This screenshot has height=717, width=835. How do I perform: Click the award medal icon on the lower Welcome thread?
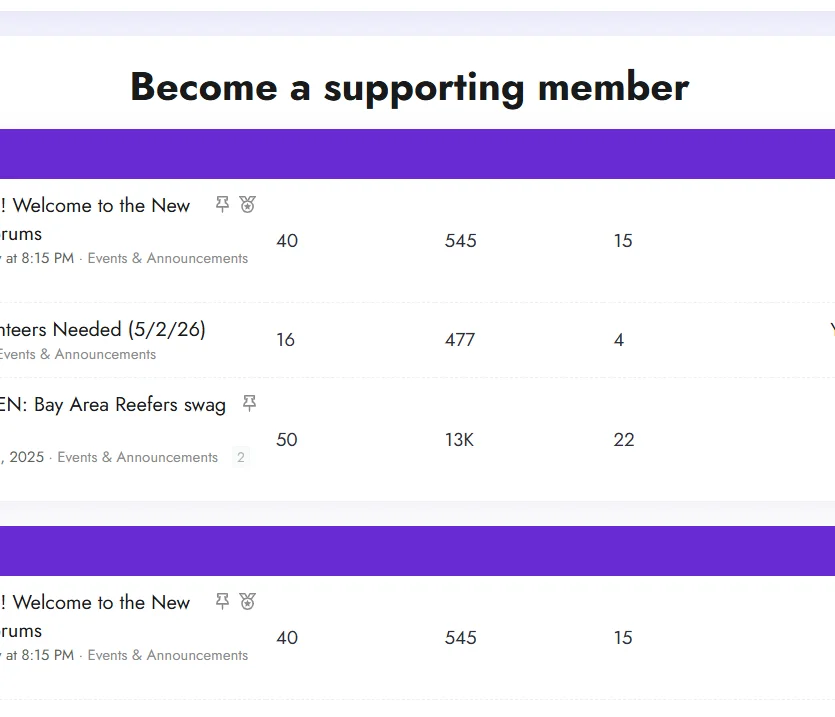(247, 601)
